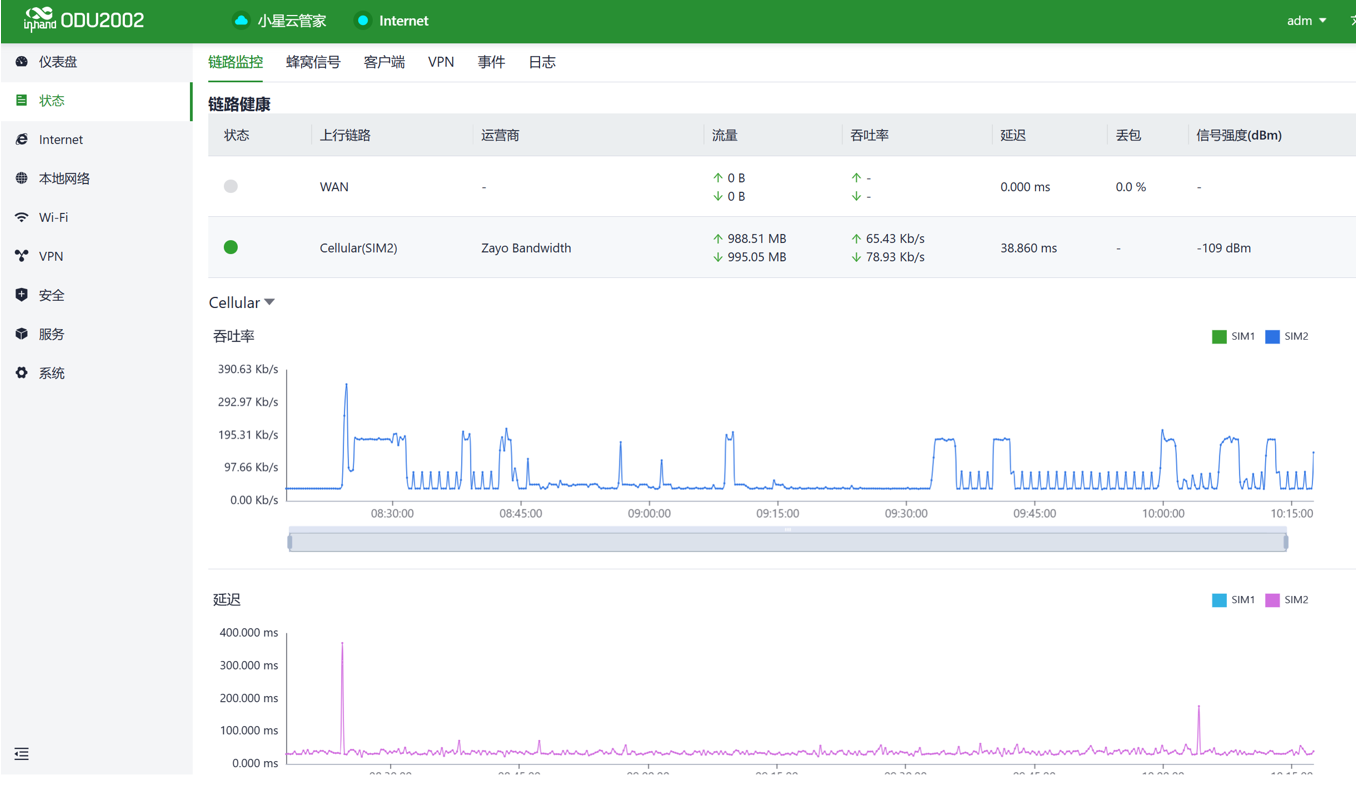Collapse the sidebar with the bottom-left icon
Screen dimensions: 1356x785
[22, 754]
